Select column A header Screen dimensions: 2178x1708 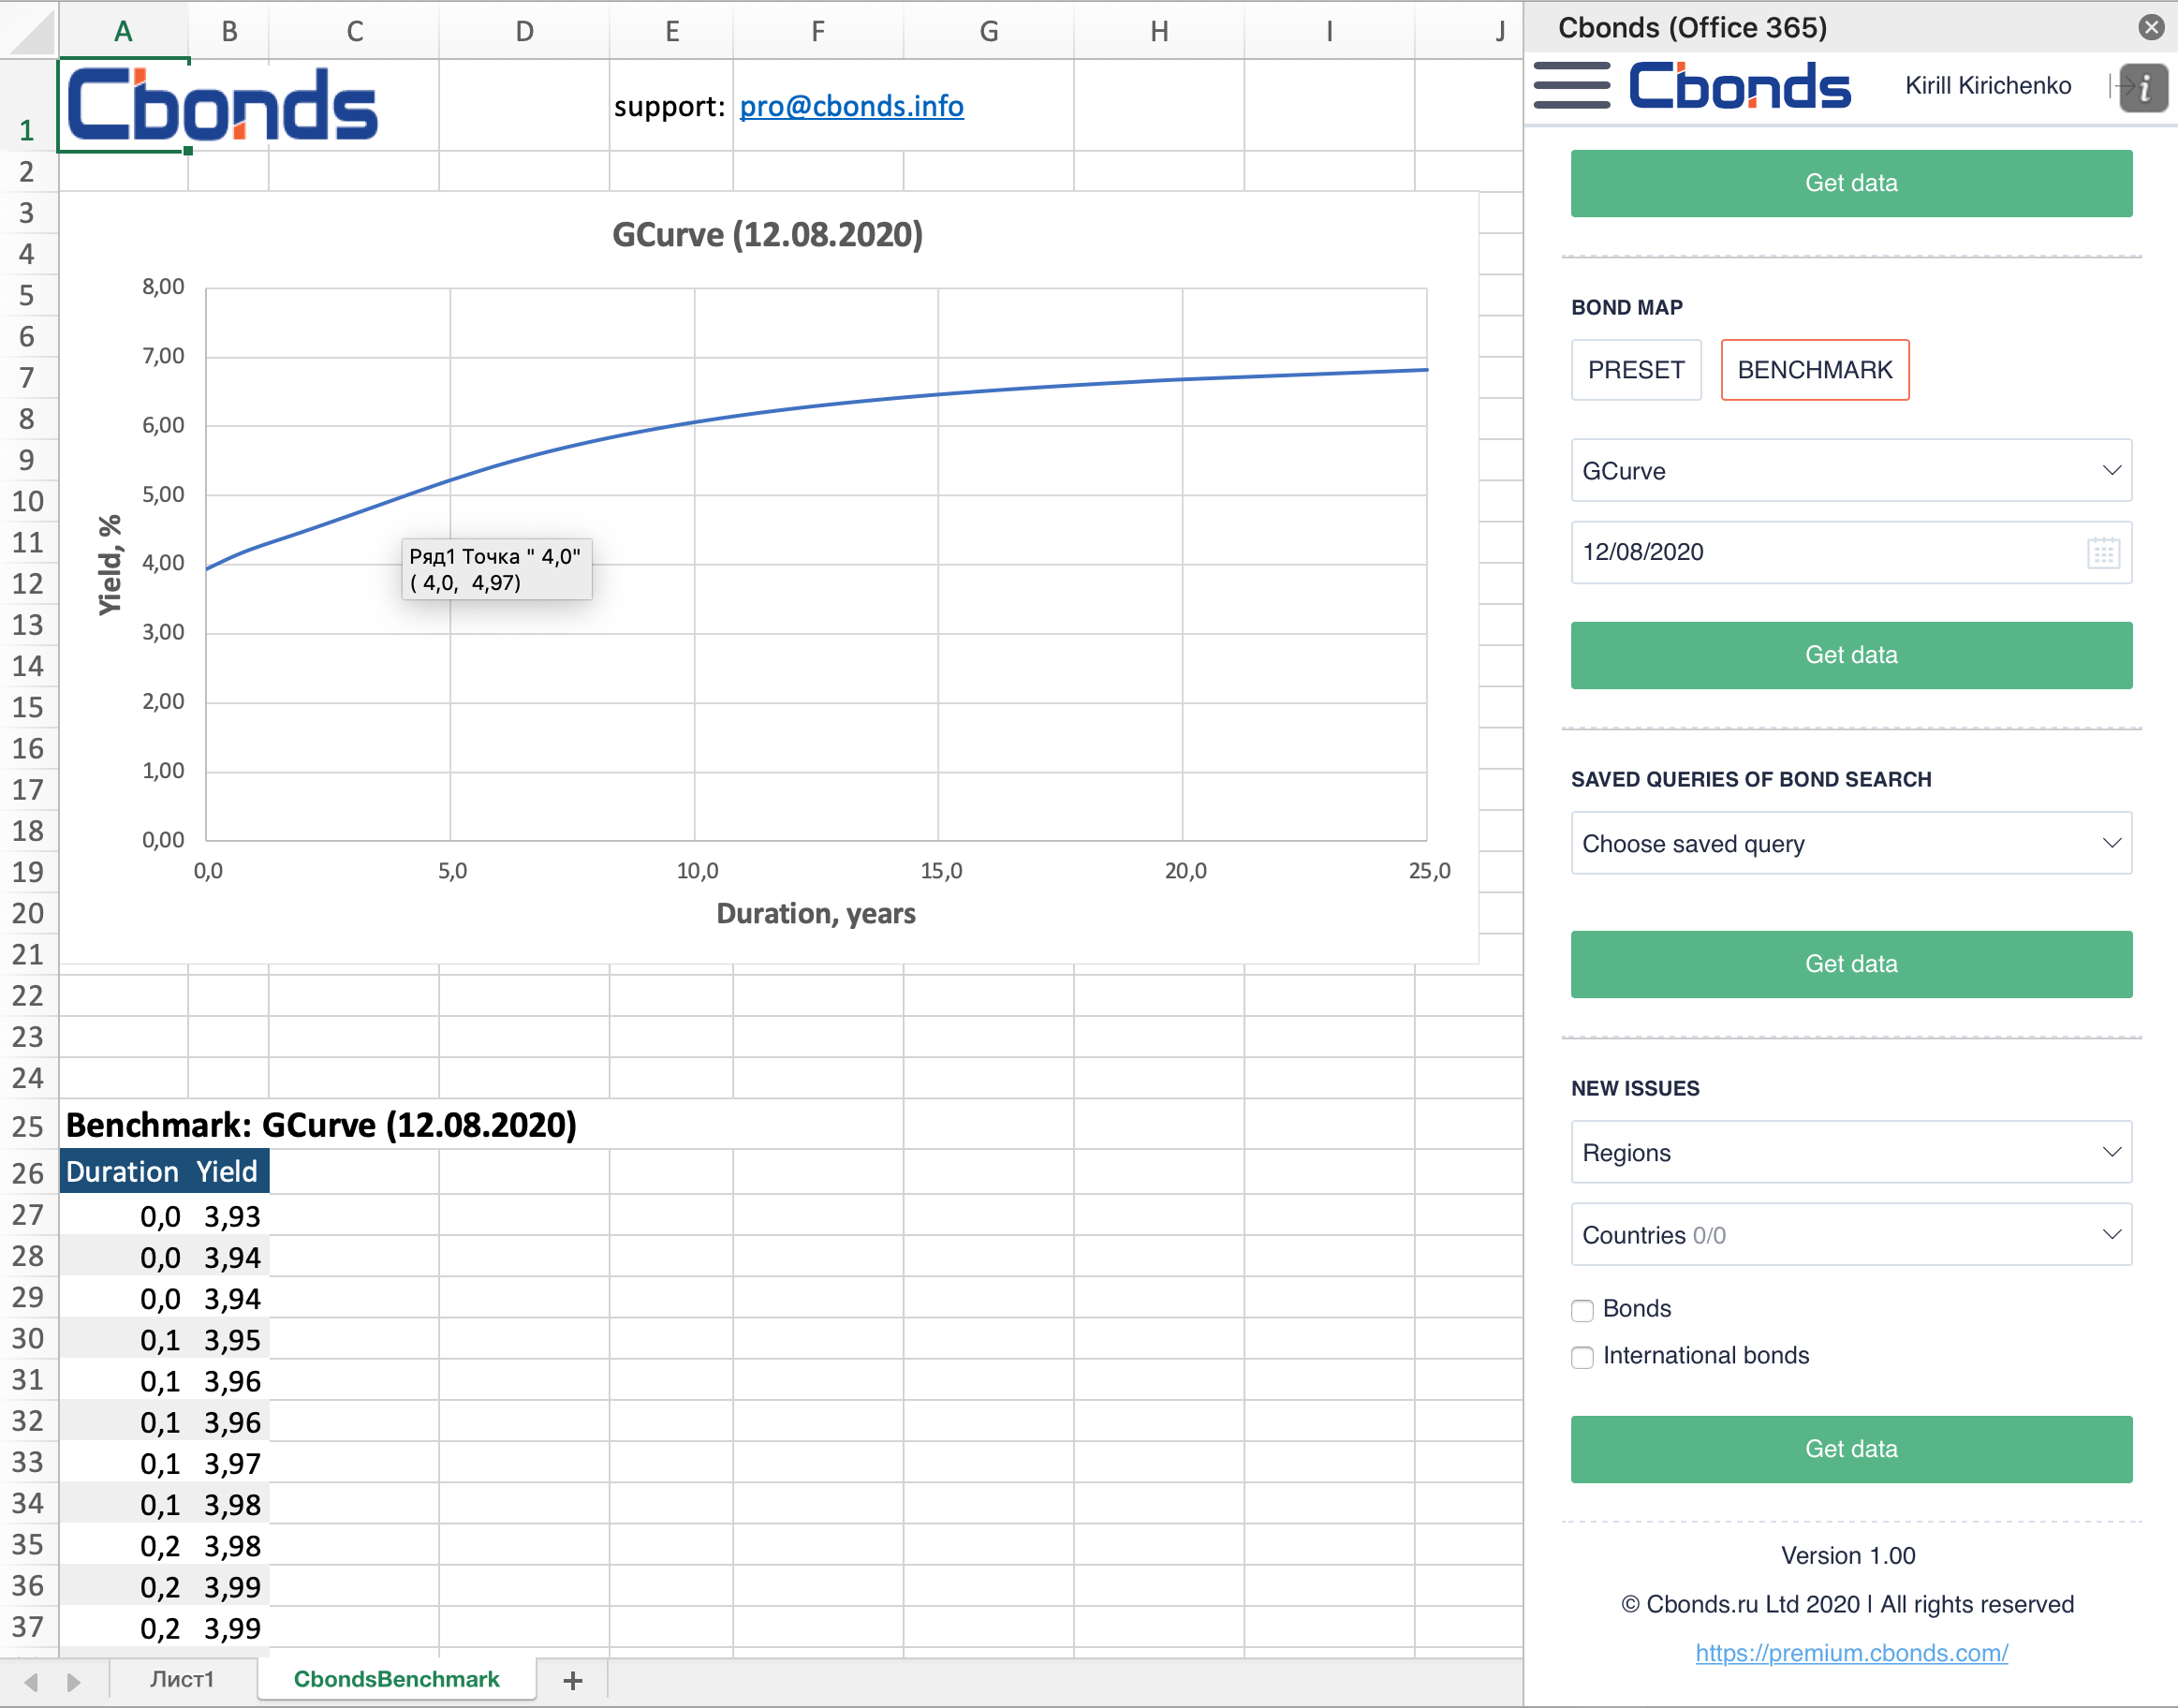click(x=123, y=31)
